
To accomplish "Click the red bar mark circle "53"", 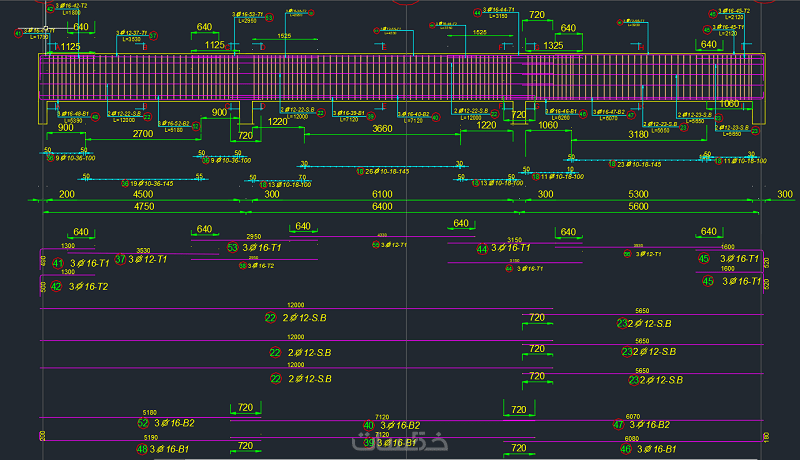I will [x=233, y=248].
